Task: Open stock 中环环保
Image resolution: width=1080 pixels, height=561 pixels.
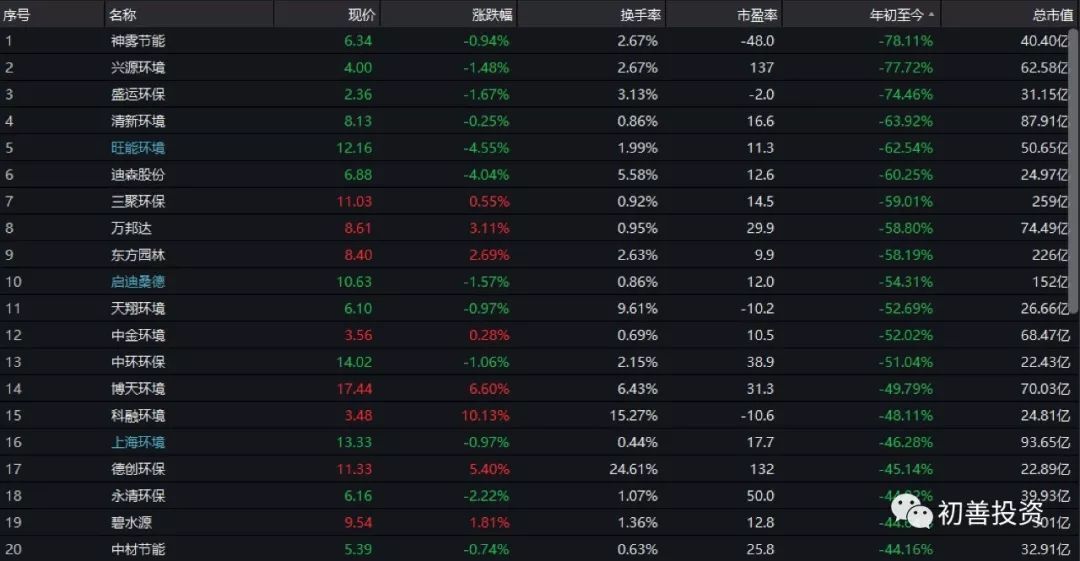Action: tap(138, 363)
